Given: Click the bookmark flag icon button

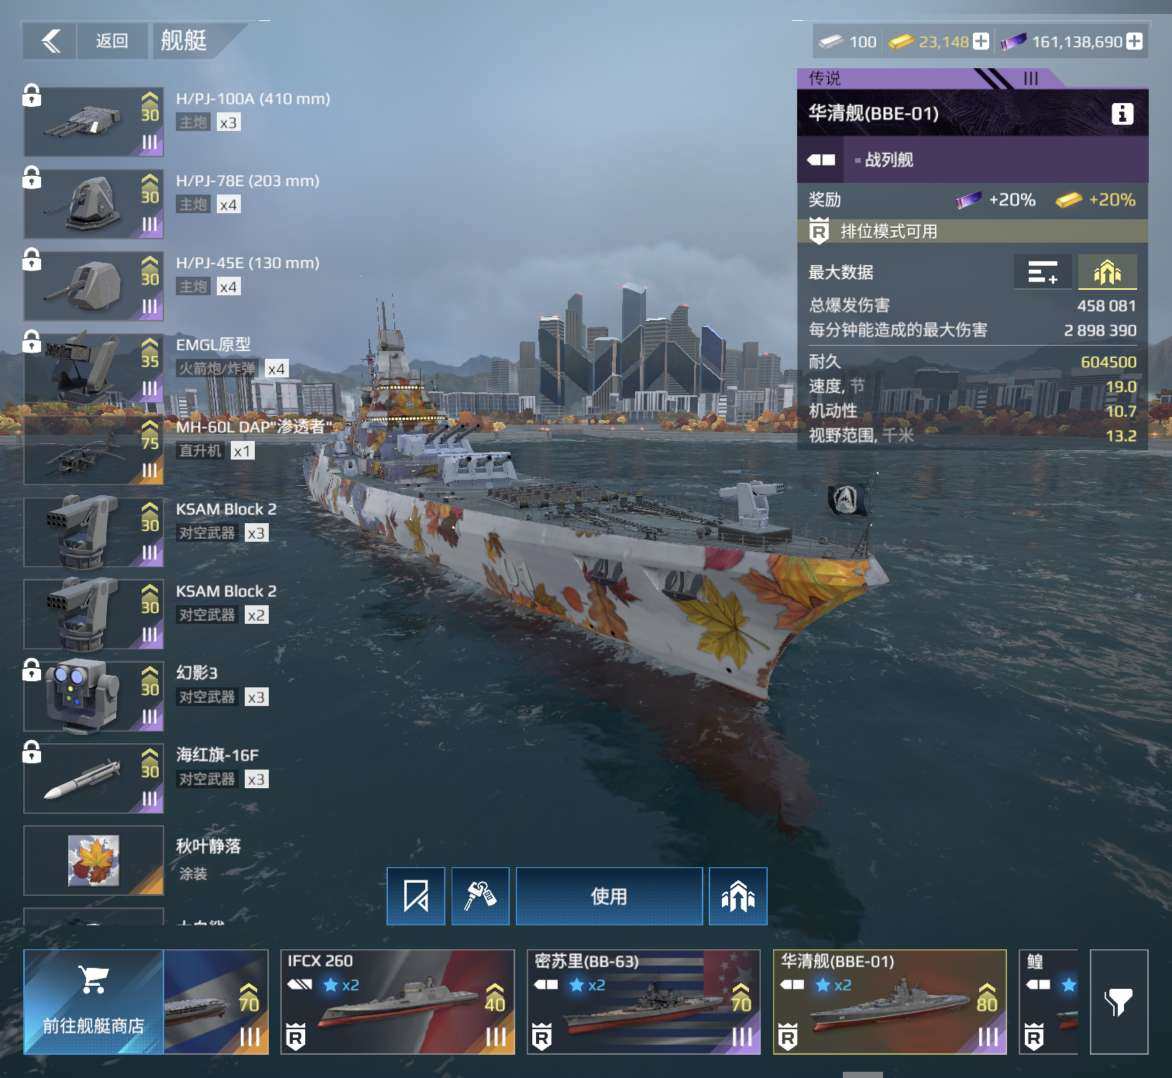Looking at the screenshot, I should (x=416, y=896).
